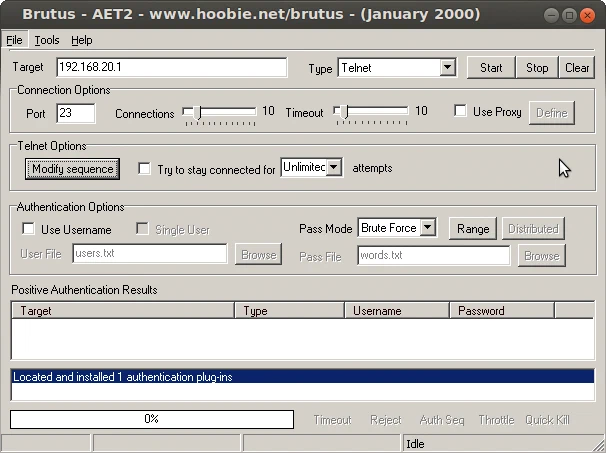606x453 pixels.
Task: Close the Brutus window
Action: [587, 15]
